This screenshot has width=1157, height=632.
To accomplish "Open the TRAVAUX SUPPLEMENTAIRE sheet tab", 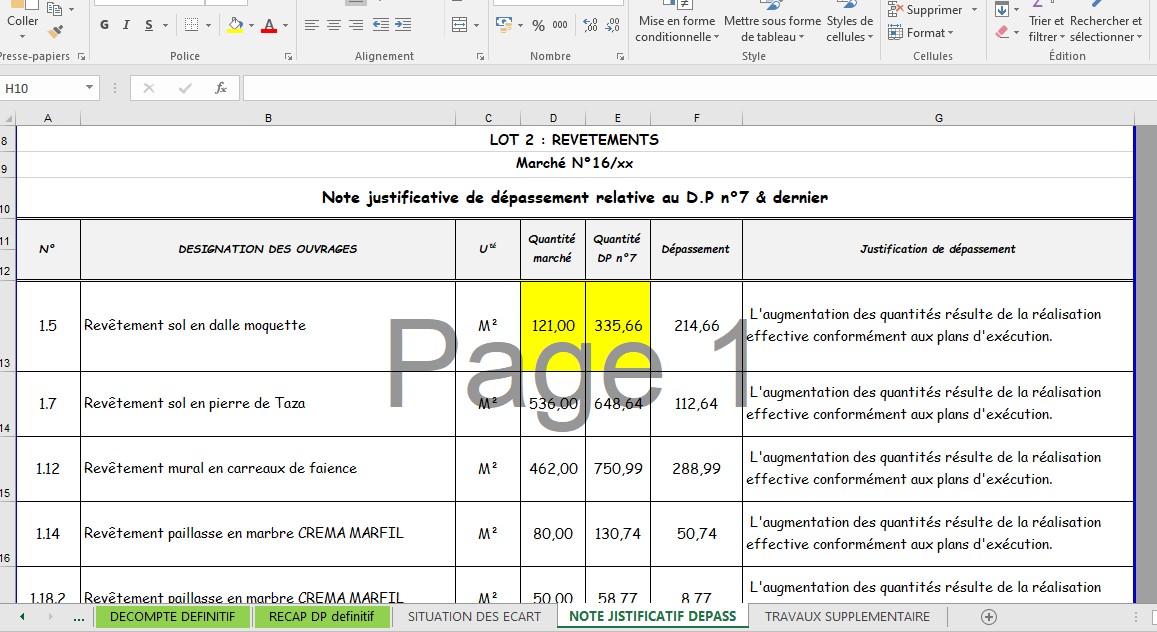I will (x=847, y=617).
